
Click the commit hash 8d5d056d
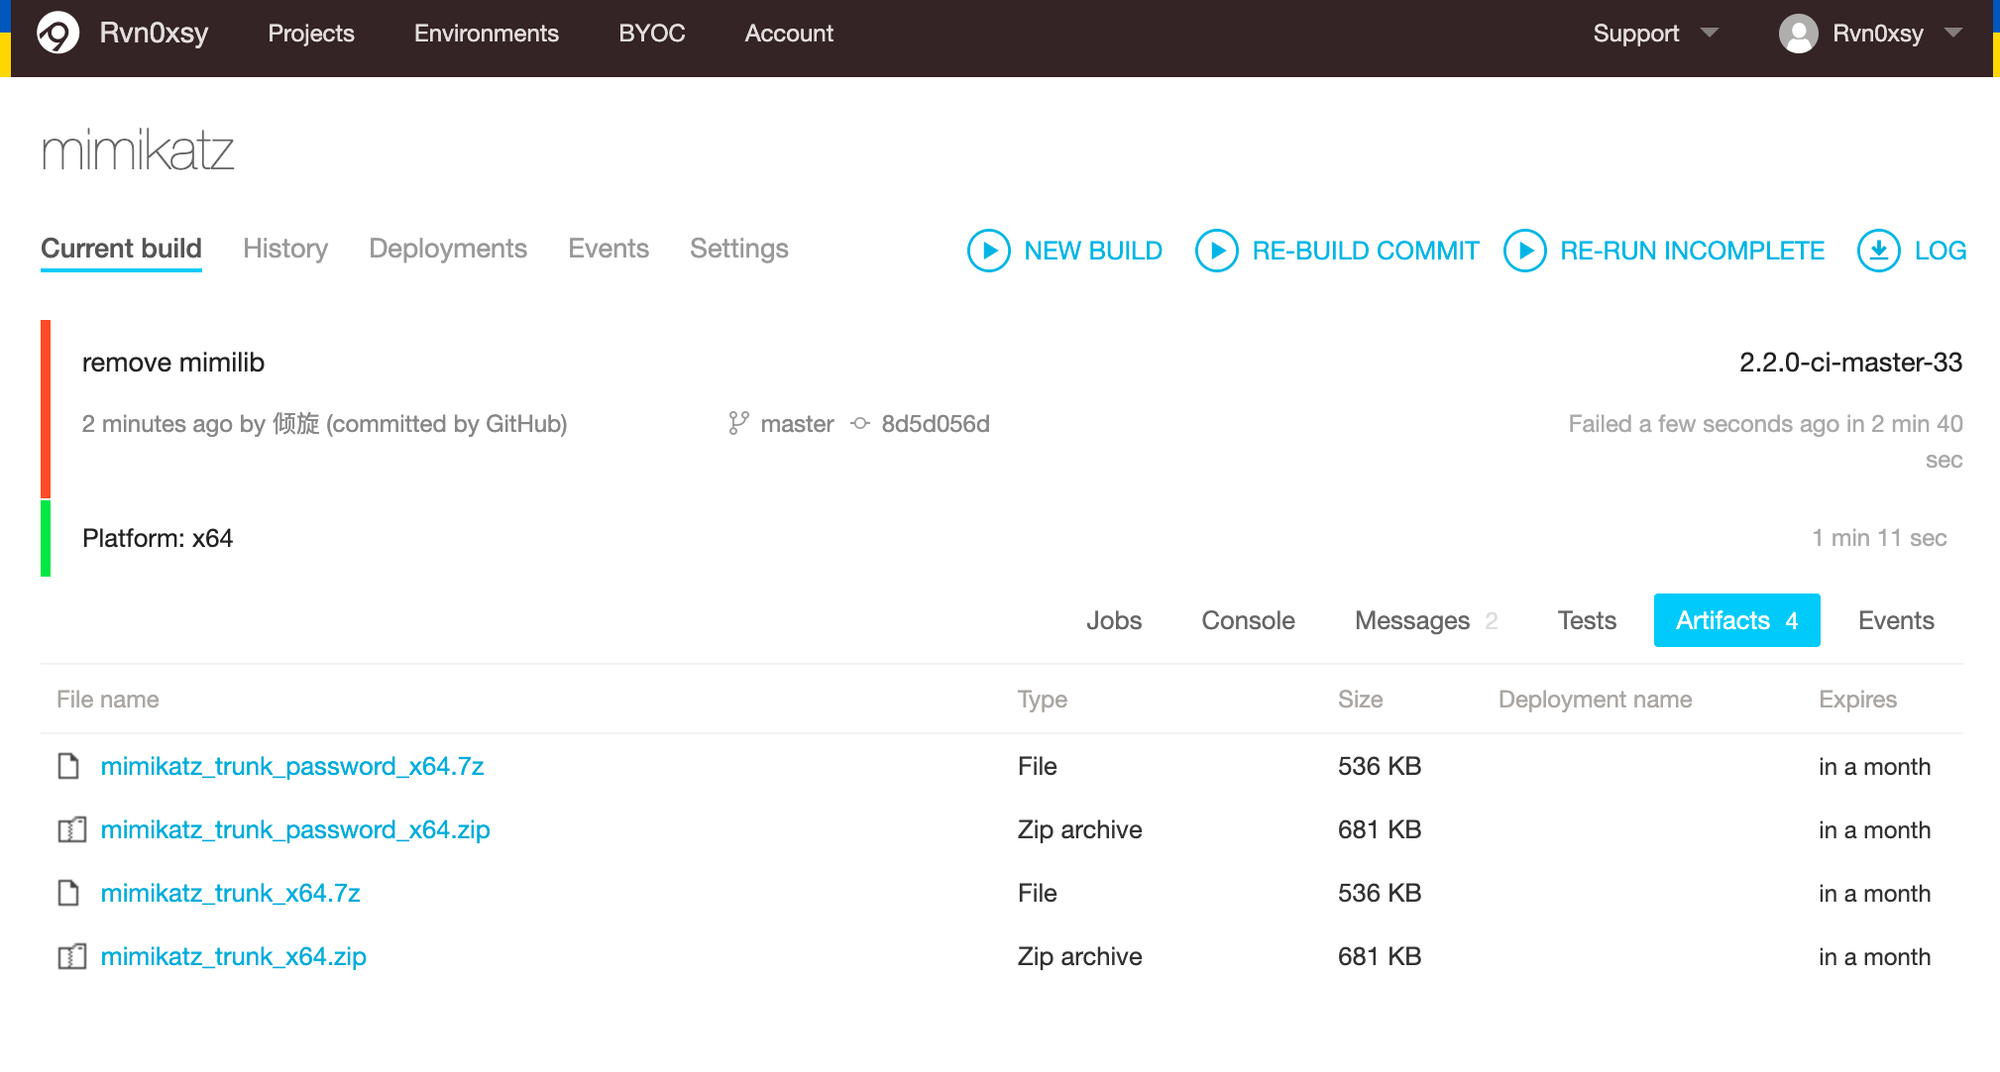pos(935,424)
